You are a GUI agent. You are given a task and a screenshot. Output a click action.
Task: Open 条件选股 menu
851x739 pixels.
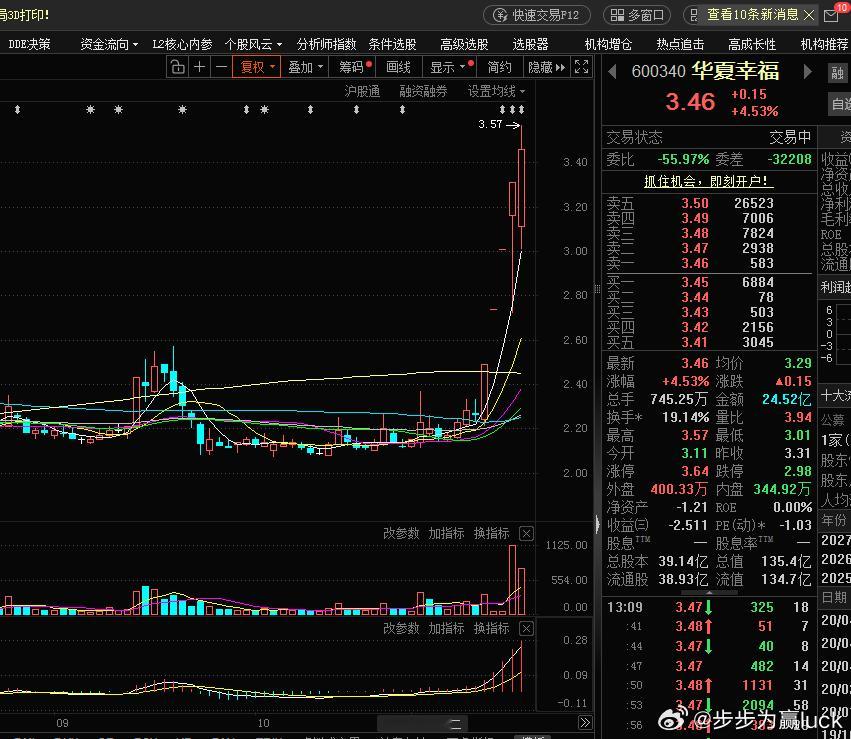pos(392,44)
